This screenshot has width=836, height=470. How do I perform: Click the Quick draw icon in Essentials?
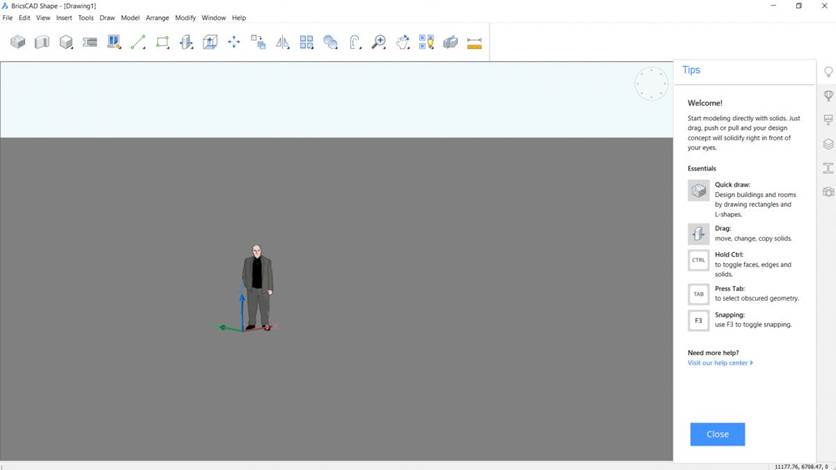pos(698,190)
